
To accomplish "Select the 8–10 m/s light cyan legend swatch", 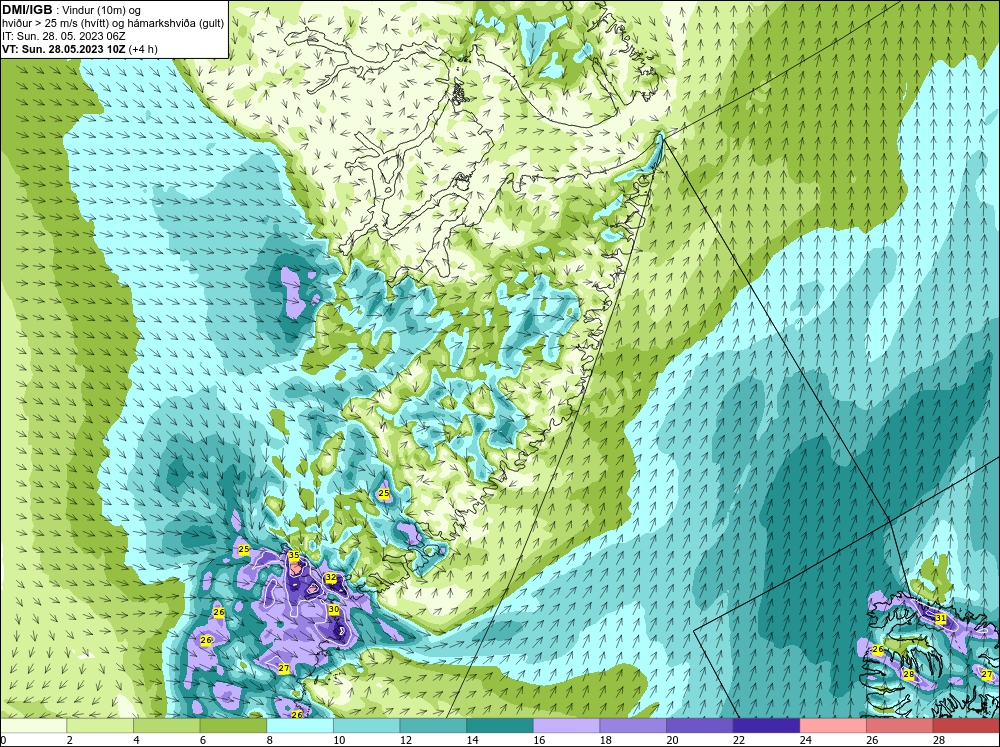I will click(300, 725).
